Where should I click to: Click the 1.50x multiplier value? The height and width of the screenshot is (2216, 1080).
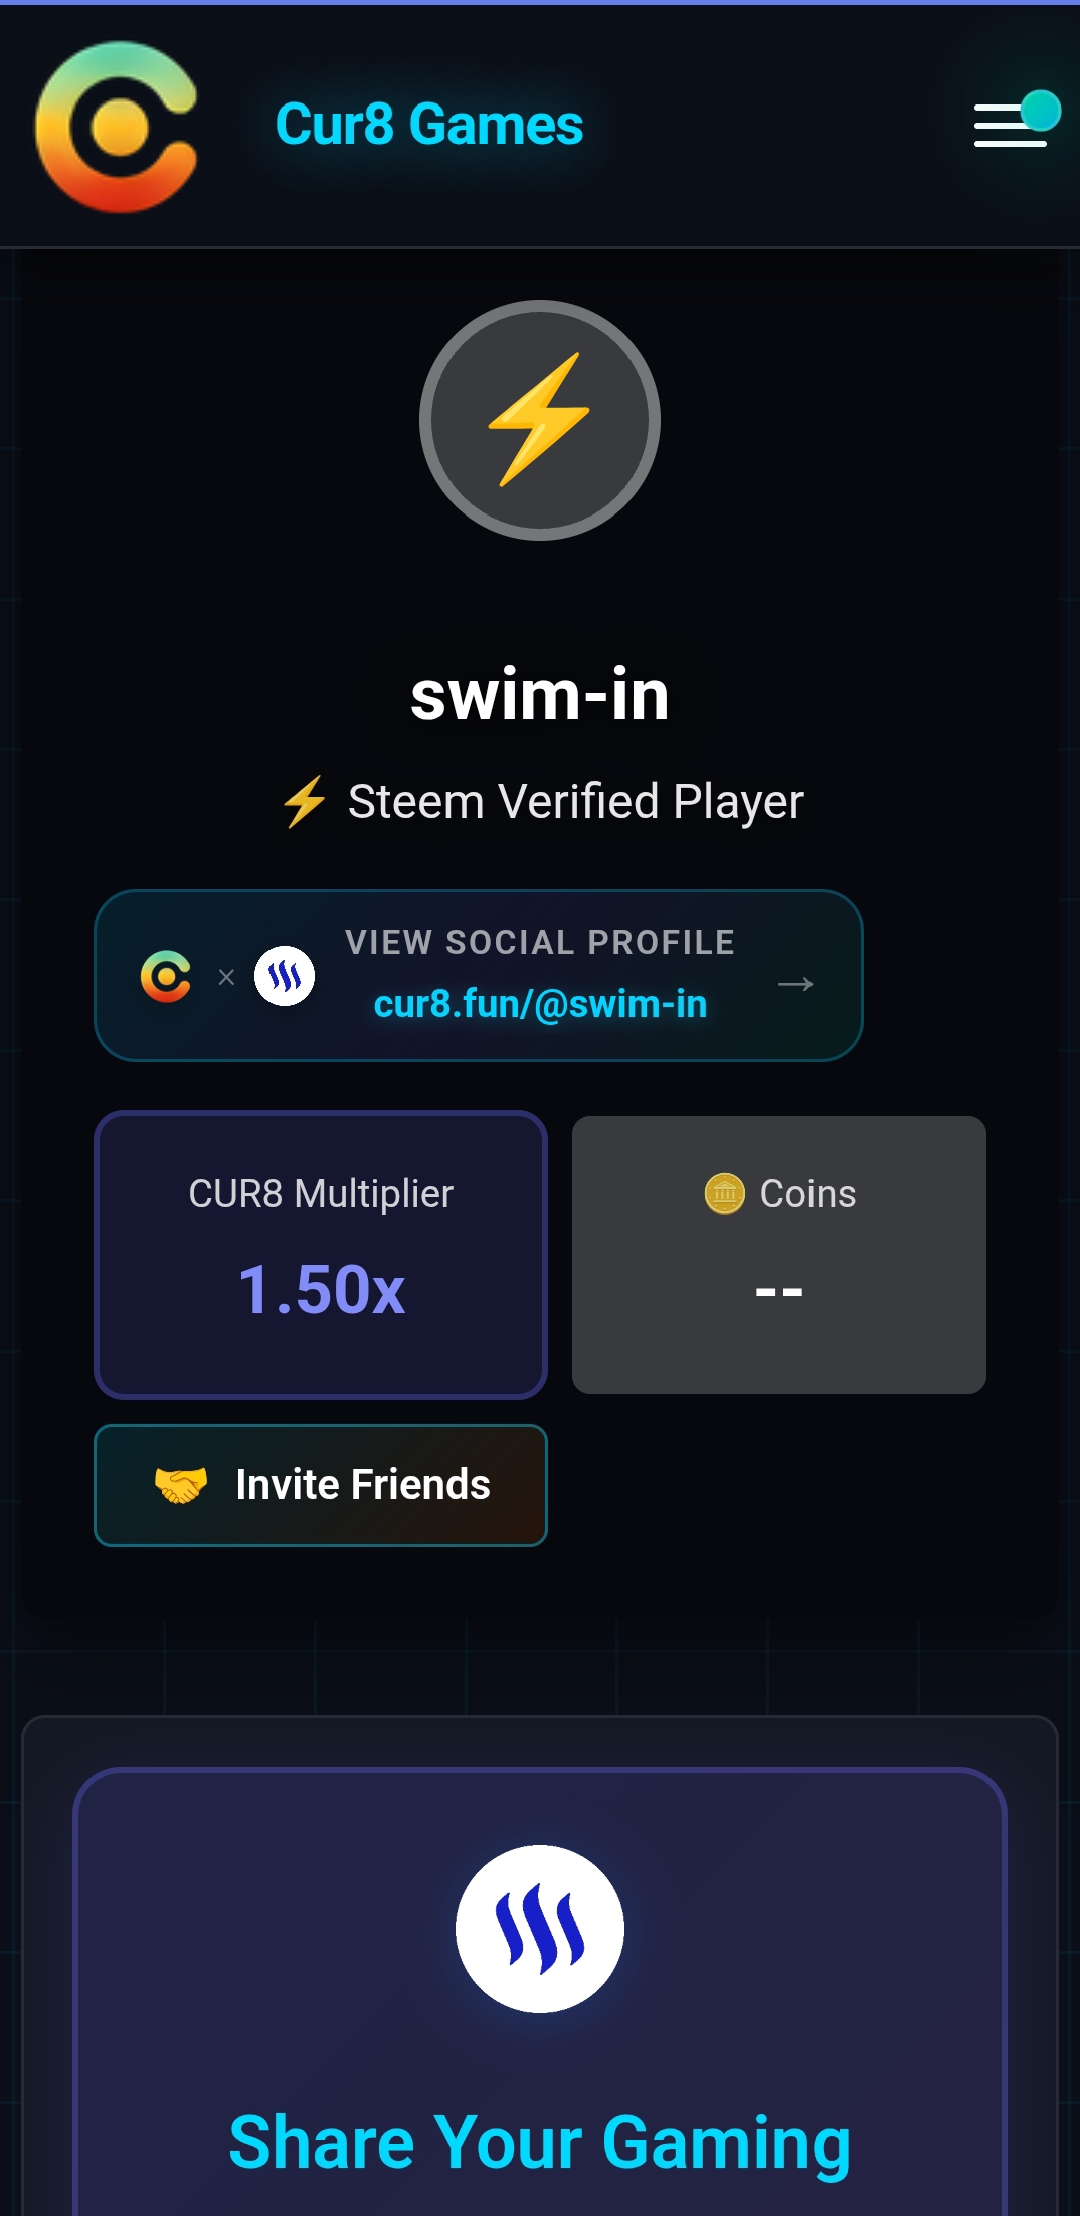[321, 1289]
